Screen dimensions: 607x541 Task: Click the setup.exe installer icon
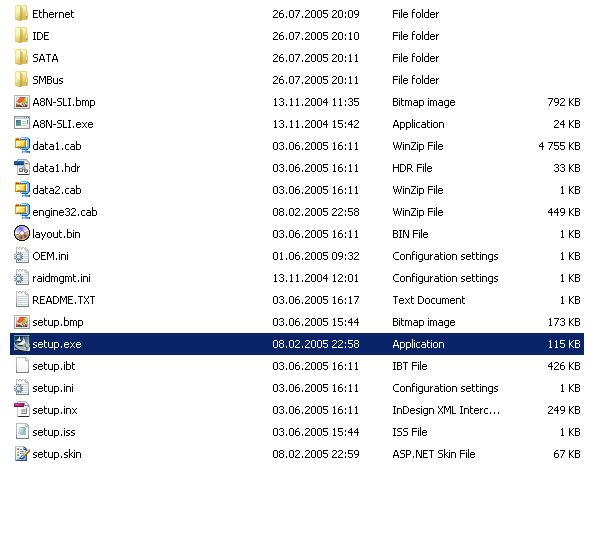click(22, 344)
